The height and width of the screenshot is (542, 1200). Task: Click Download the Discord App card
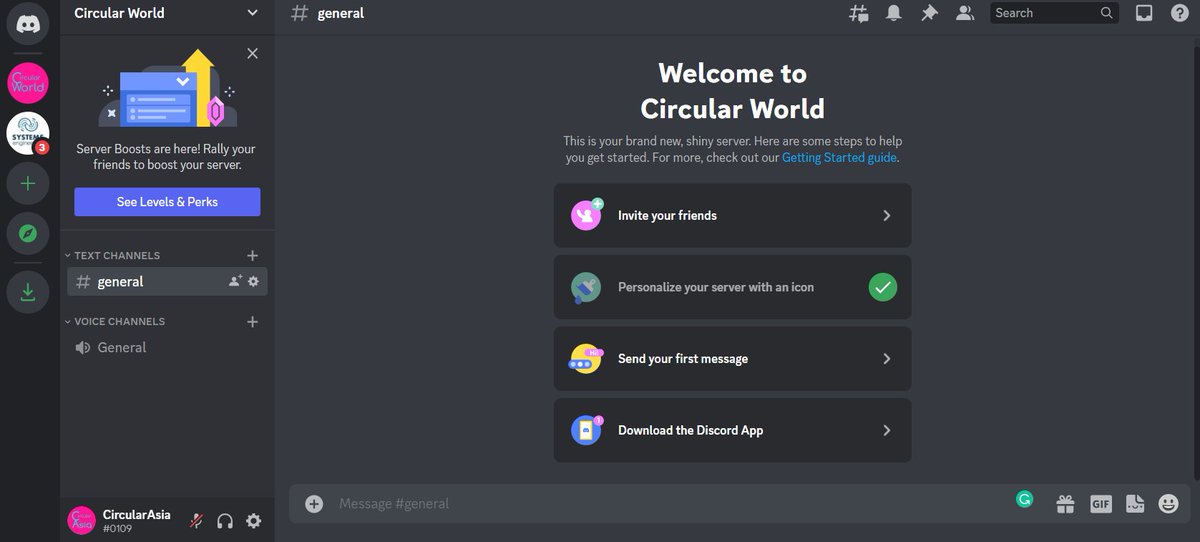[732, 430]
